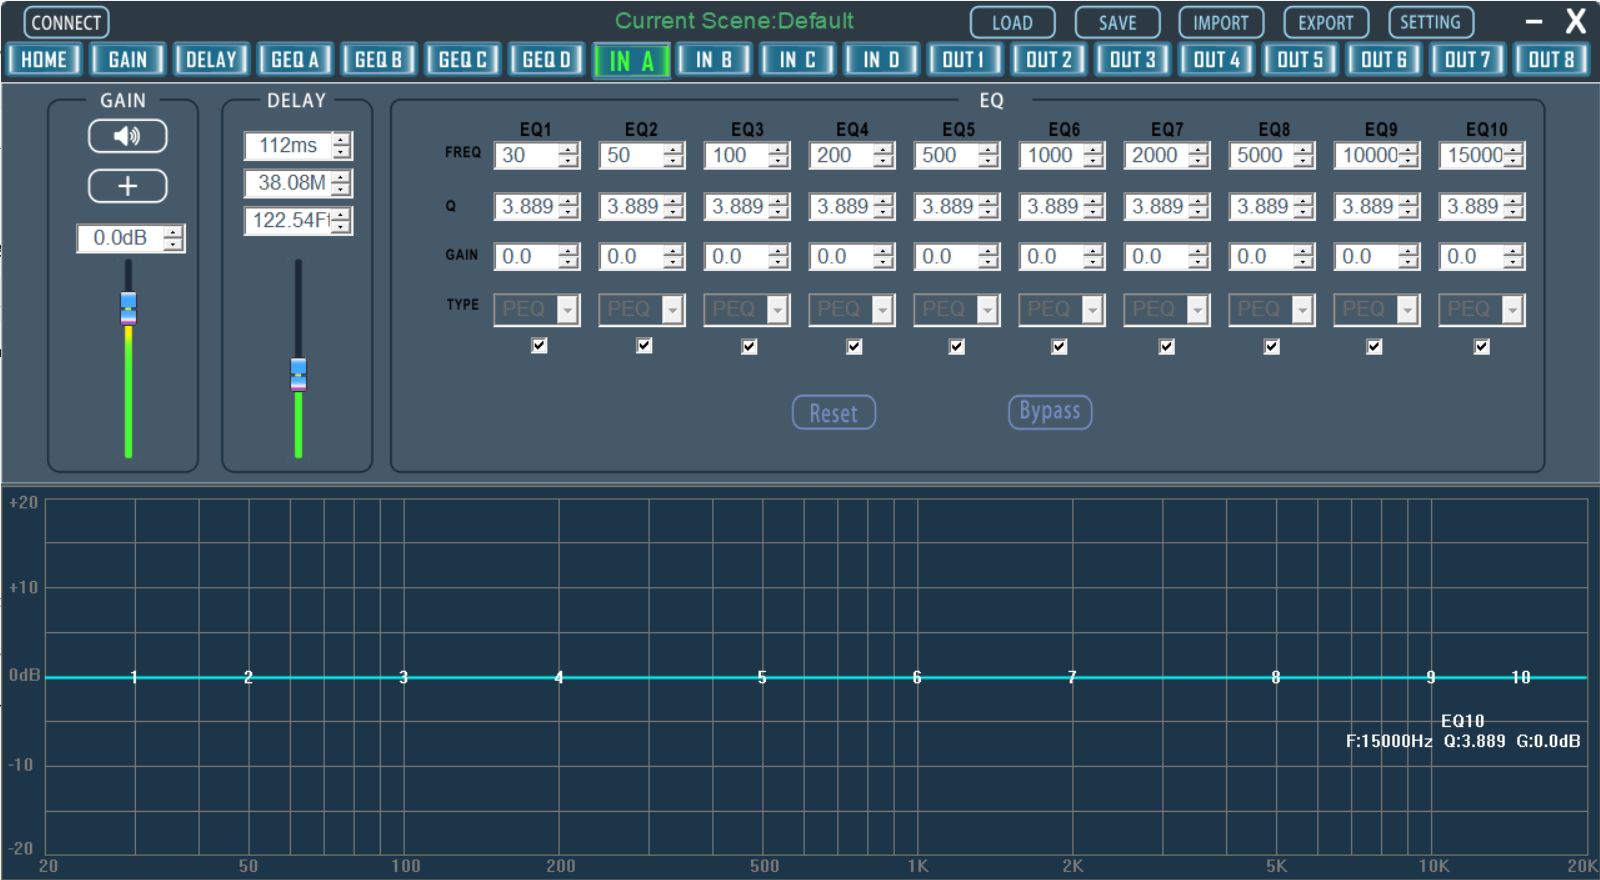This screenshot has width=1600, height=880.
Task: Click EQ point 5 marker on graph
Action: point(762,678)
